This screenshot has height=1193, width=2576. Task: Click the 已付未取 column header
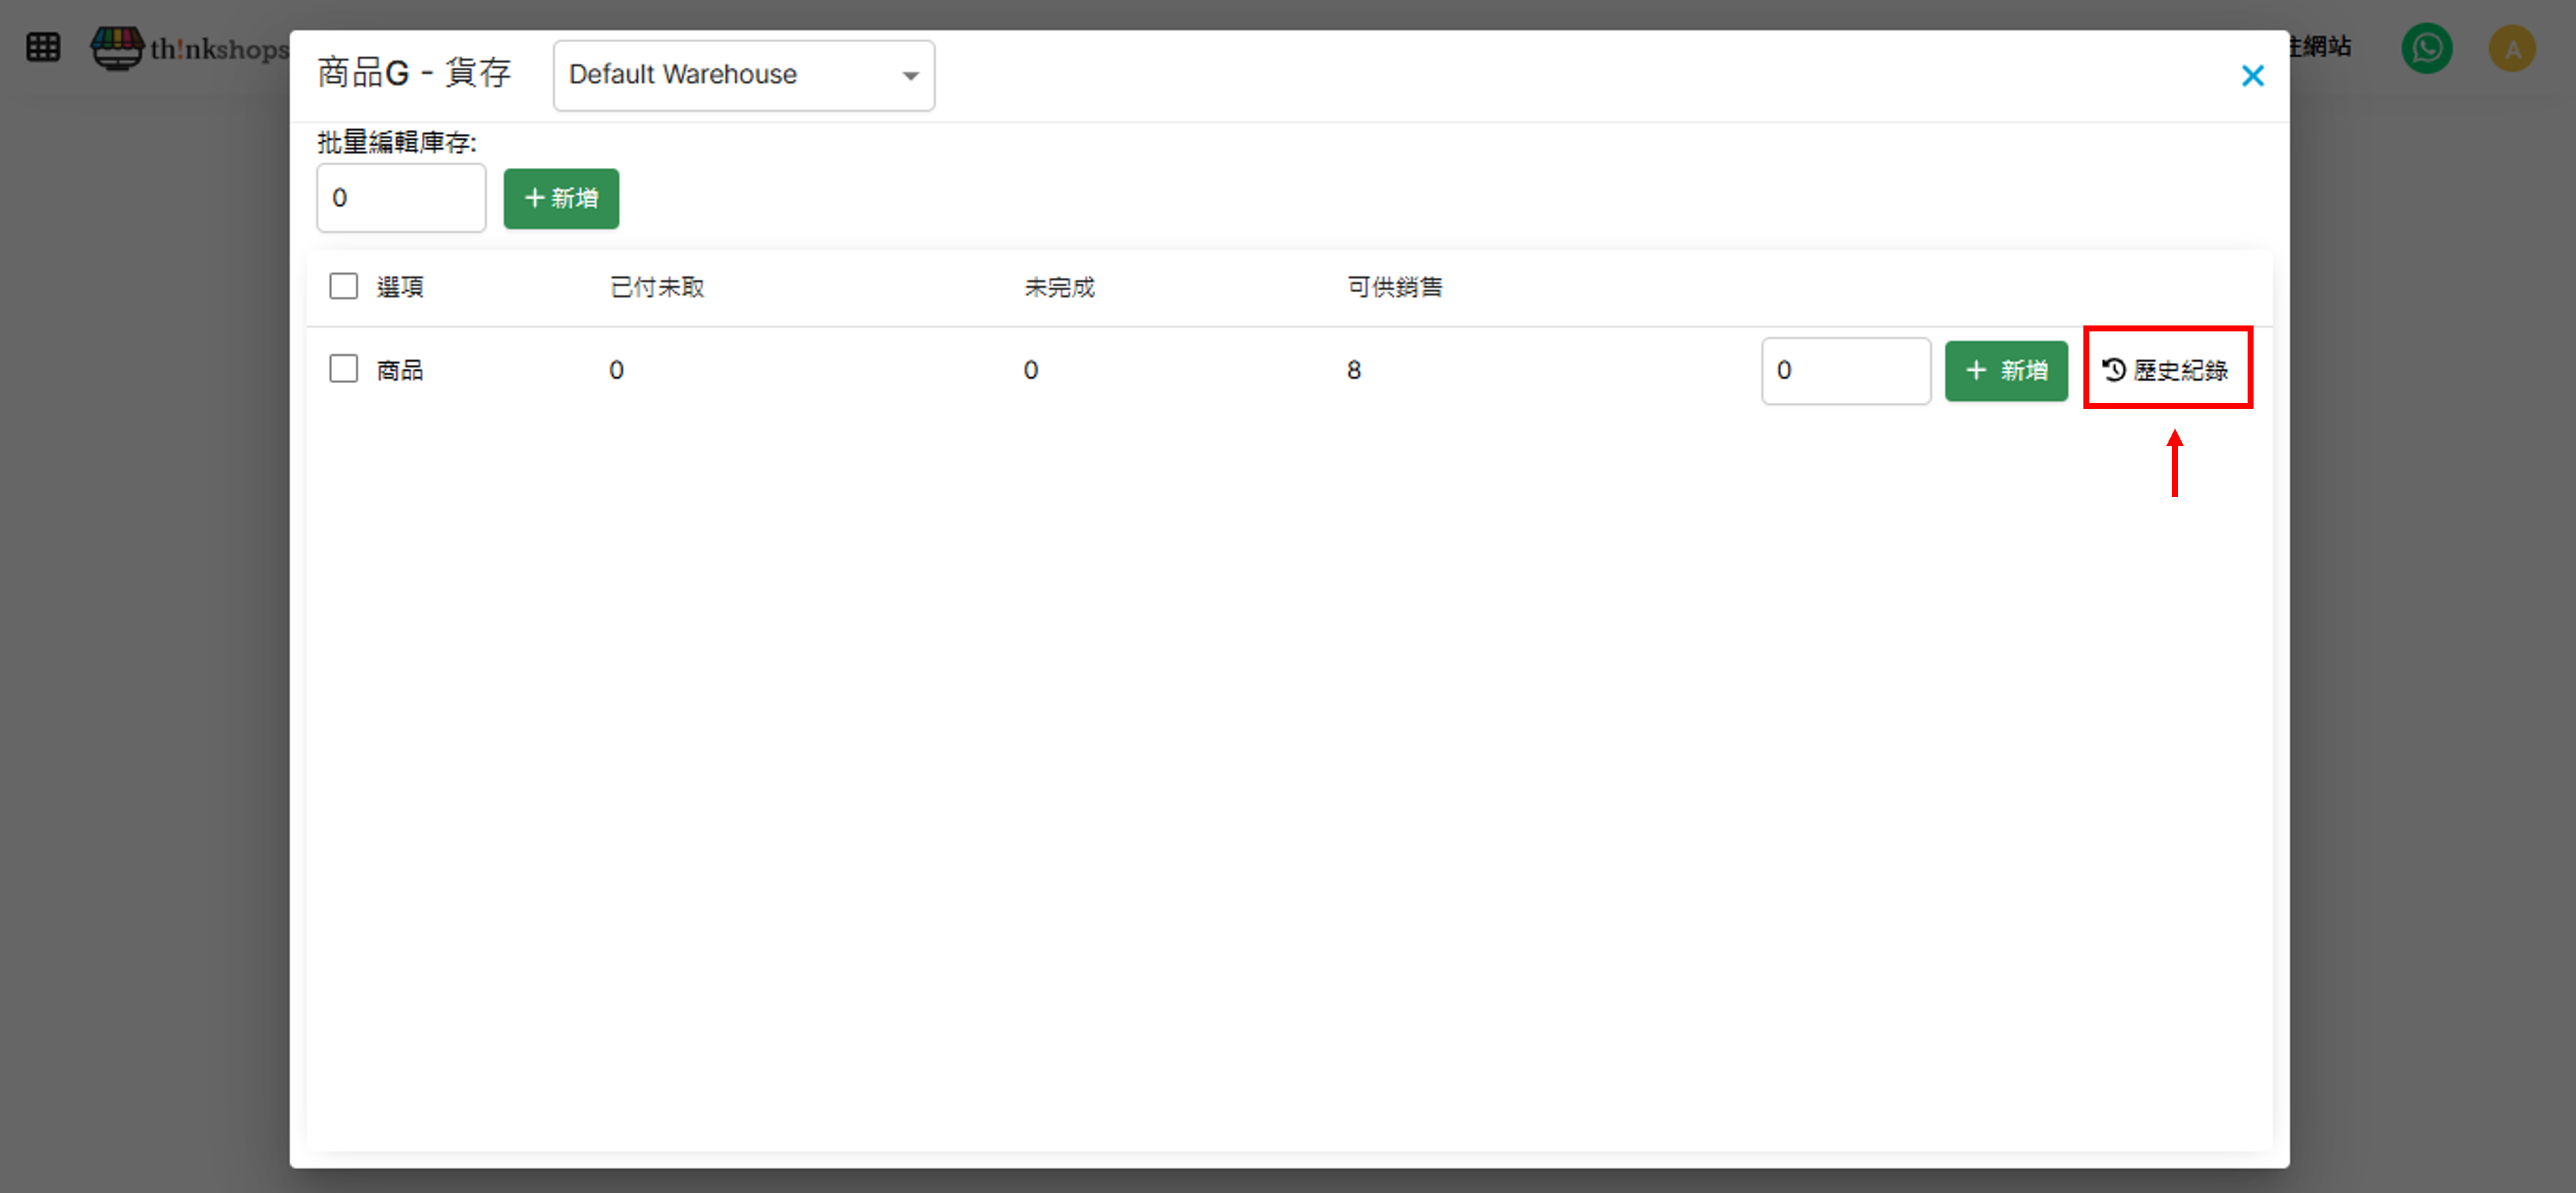(x=657, y=287)
